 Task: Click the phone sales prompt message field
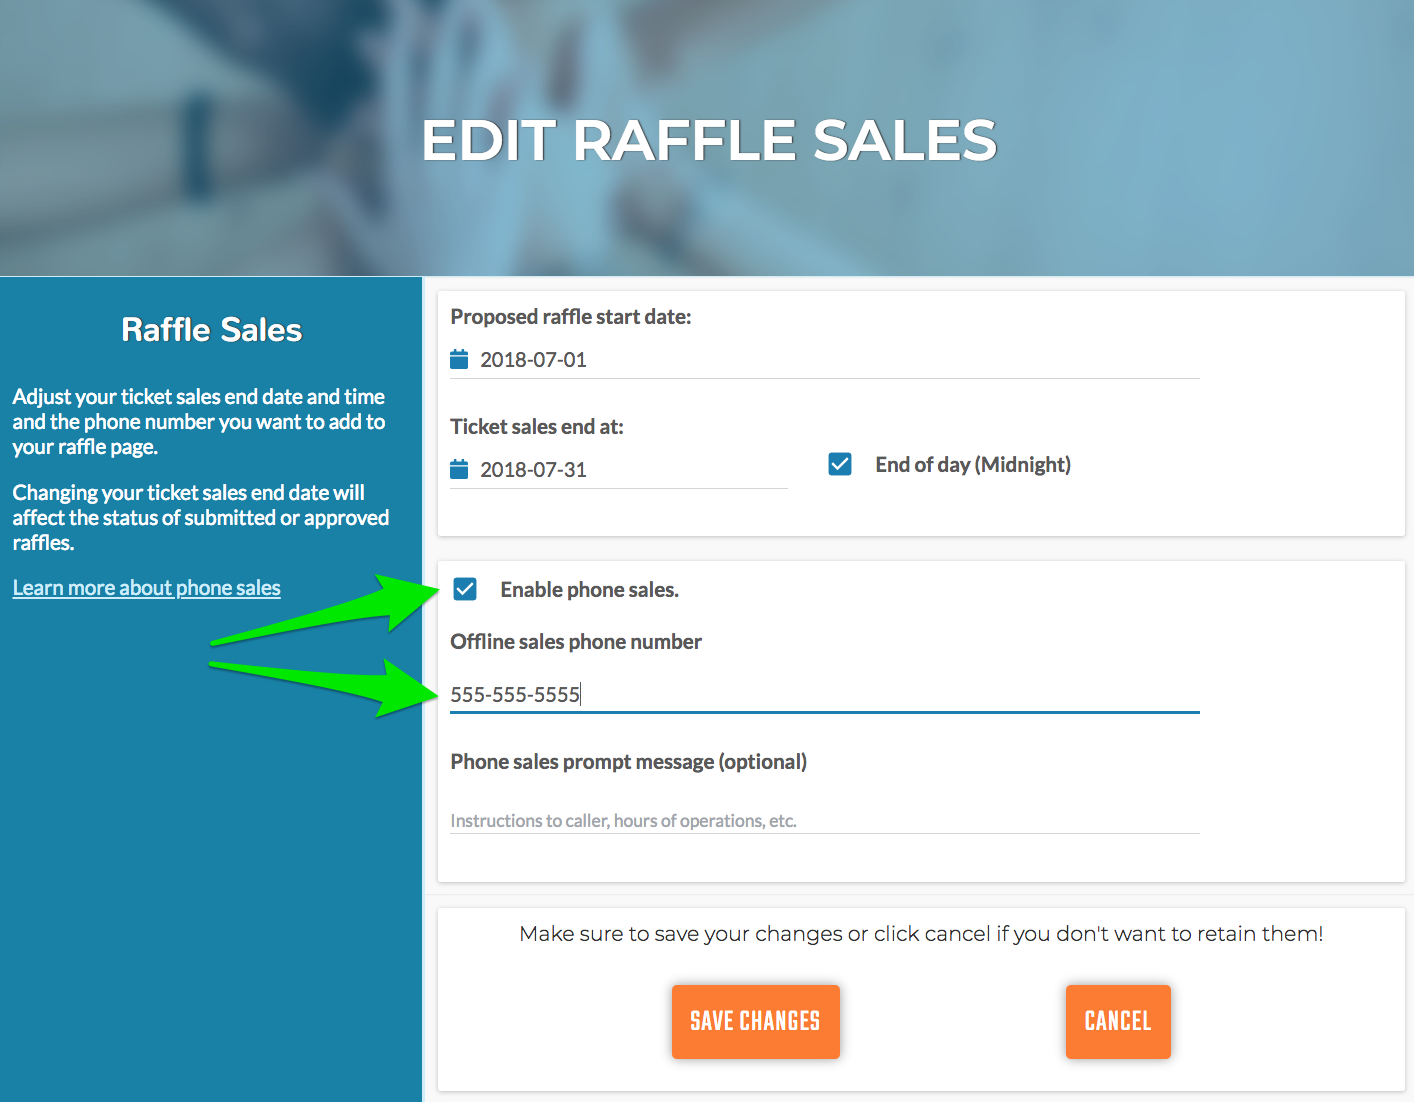824,820
